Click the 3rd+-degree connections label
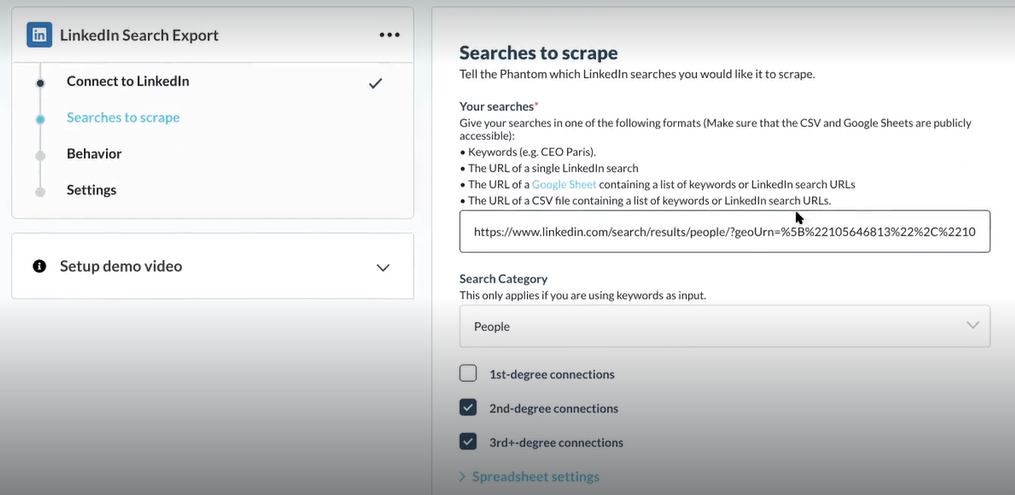 pos(556,443)
